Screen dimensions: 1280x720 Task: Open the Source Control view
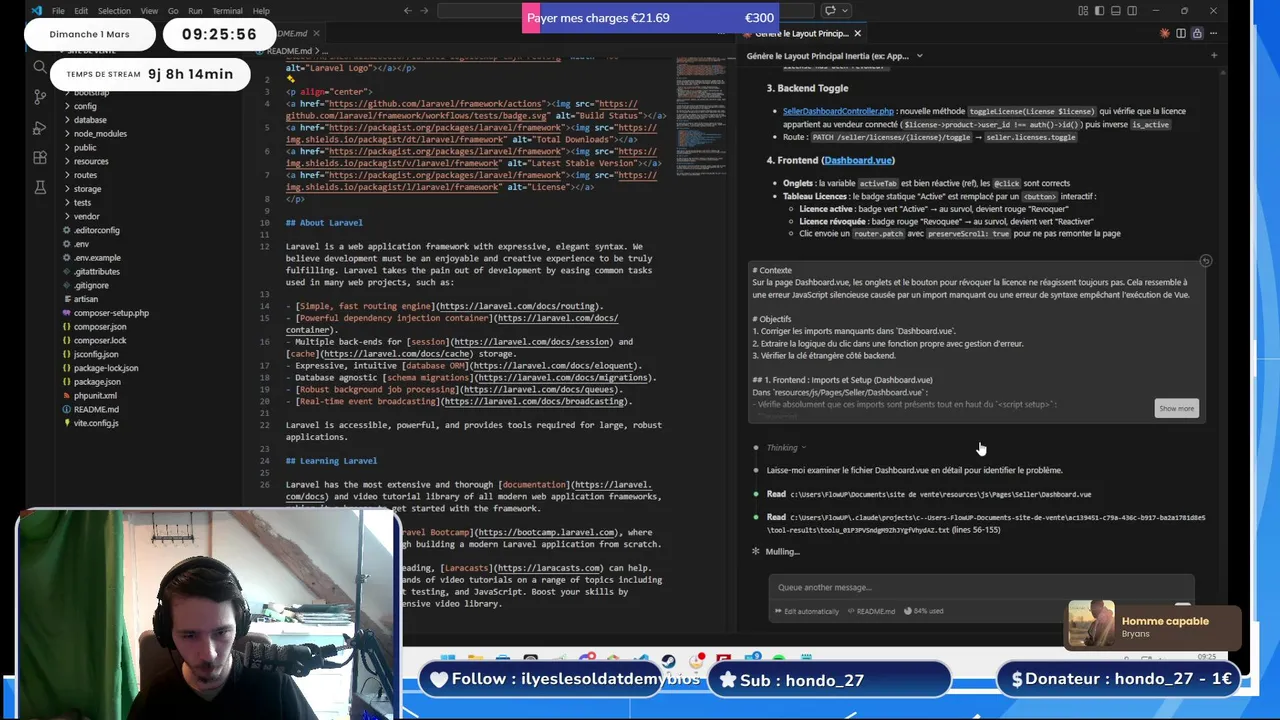click(40, 97)
